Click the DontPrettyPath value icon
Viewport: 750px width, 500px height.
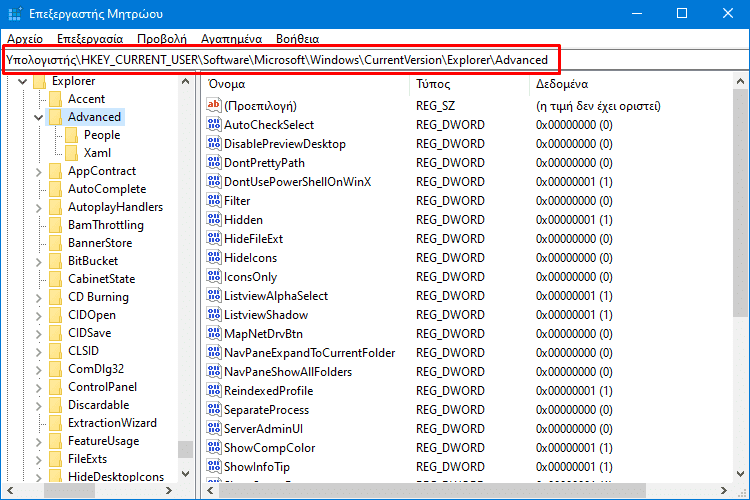pyautogui.click(x=213, y=162)
